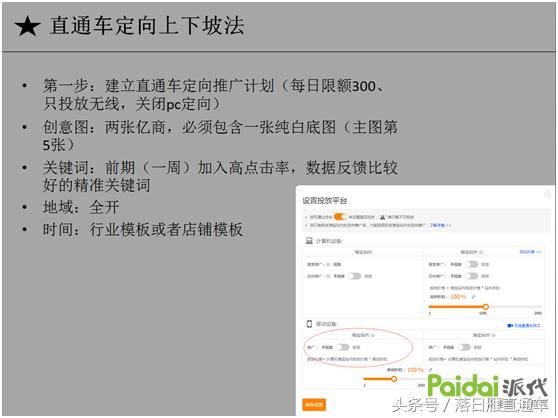Open the blue link right of computer 淘宝站外
Screen dimensions: 558x418
530,252
